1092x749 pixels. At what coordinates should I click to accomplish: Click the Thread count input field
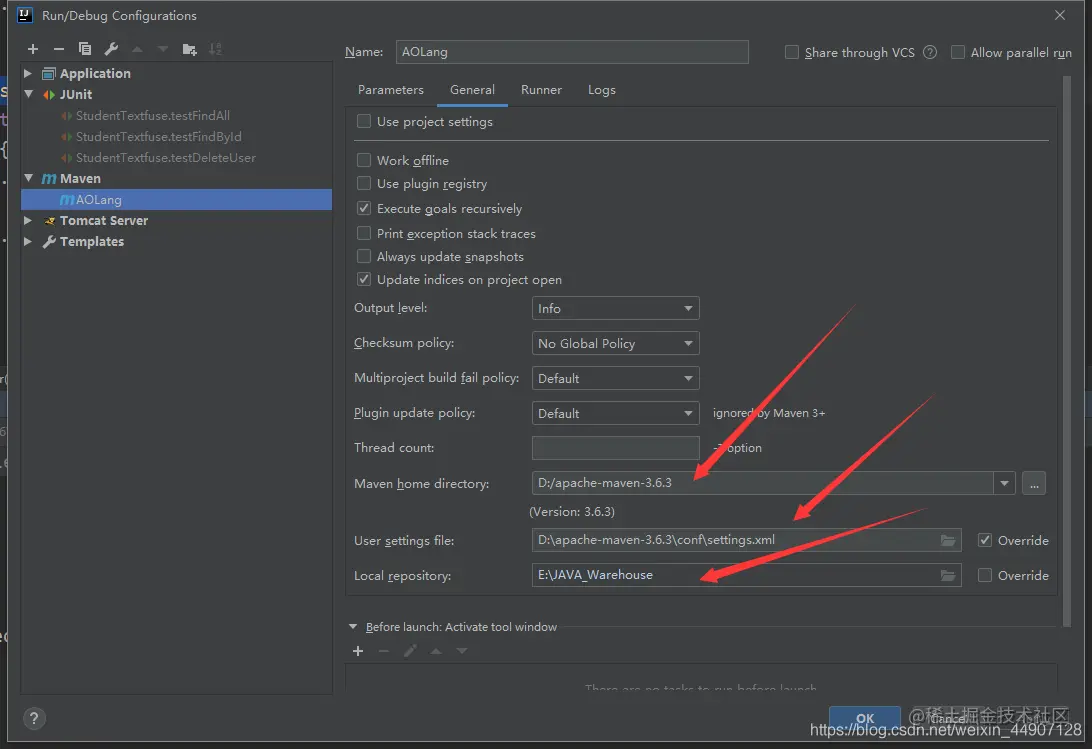tap(616, 448)
